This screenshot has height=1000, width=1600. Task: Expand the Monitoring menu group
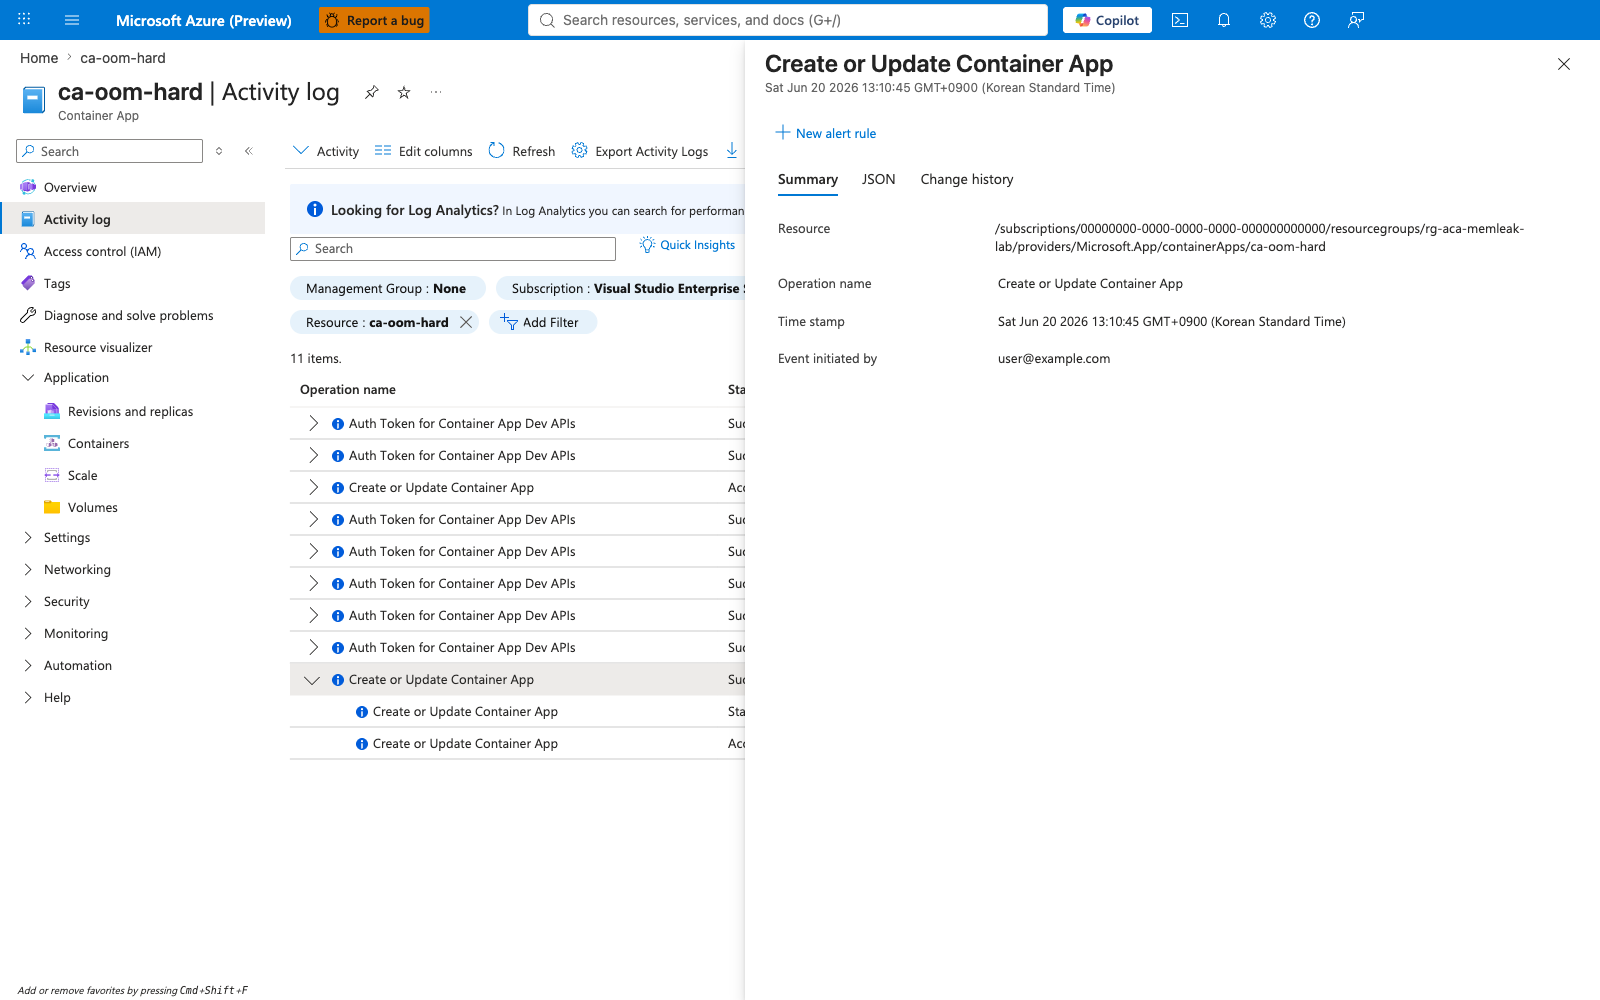(x=28, y=634)
